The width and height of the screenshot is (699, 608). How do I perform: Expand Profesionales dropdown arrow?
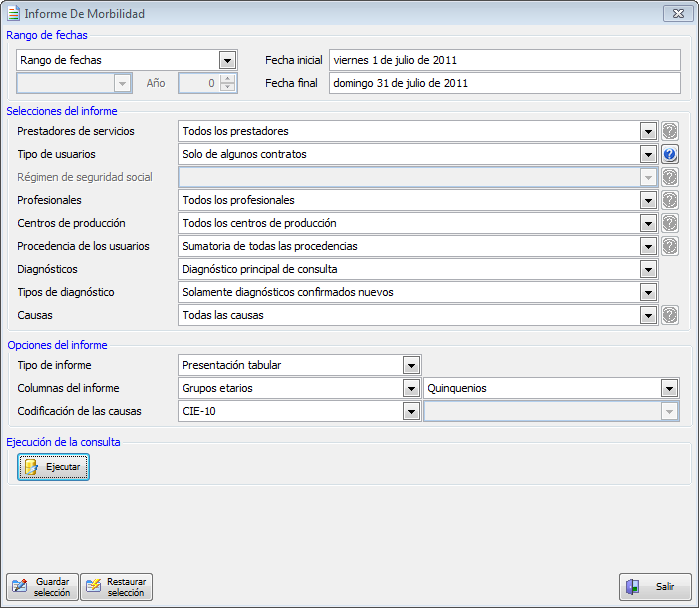click(x=648, y=201)
